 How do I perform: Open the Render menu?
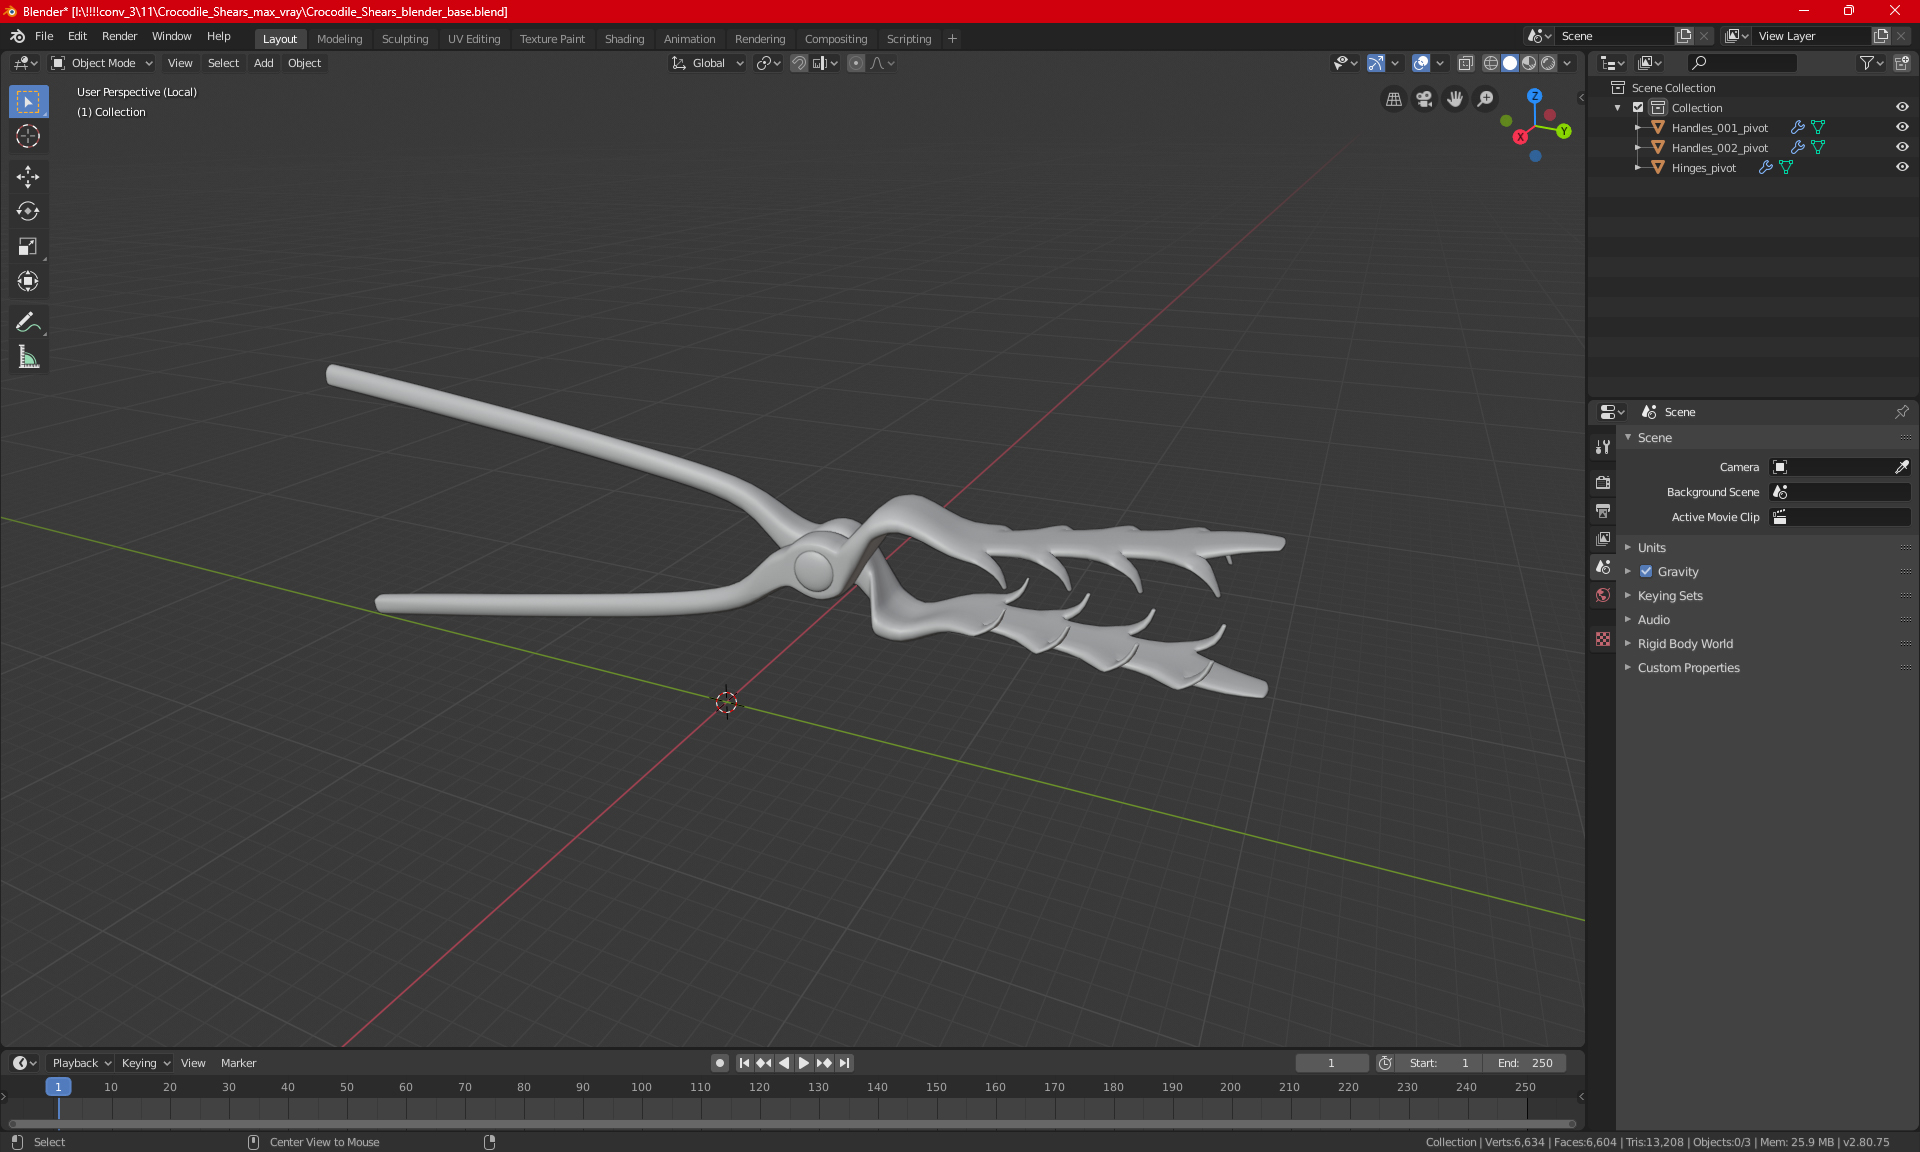tap(119, 36)
